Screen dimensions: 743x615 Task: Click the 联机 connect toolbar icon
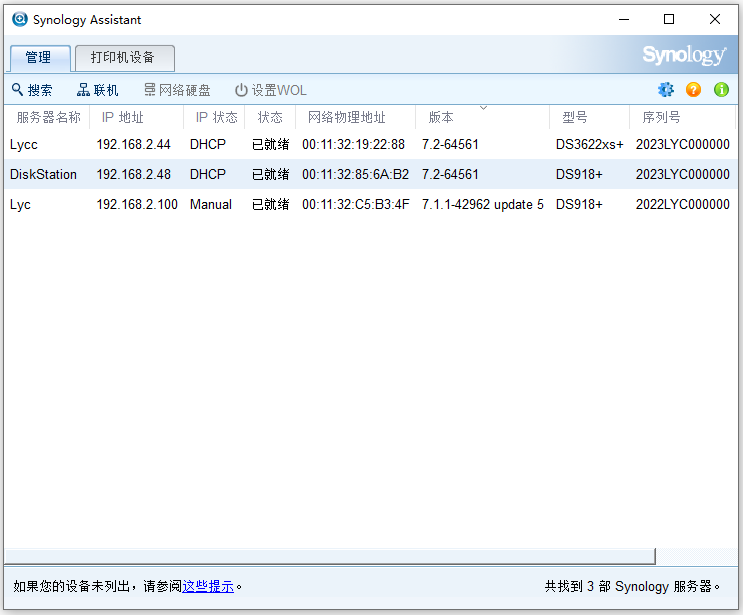click(x=83, y=90)
